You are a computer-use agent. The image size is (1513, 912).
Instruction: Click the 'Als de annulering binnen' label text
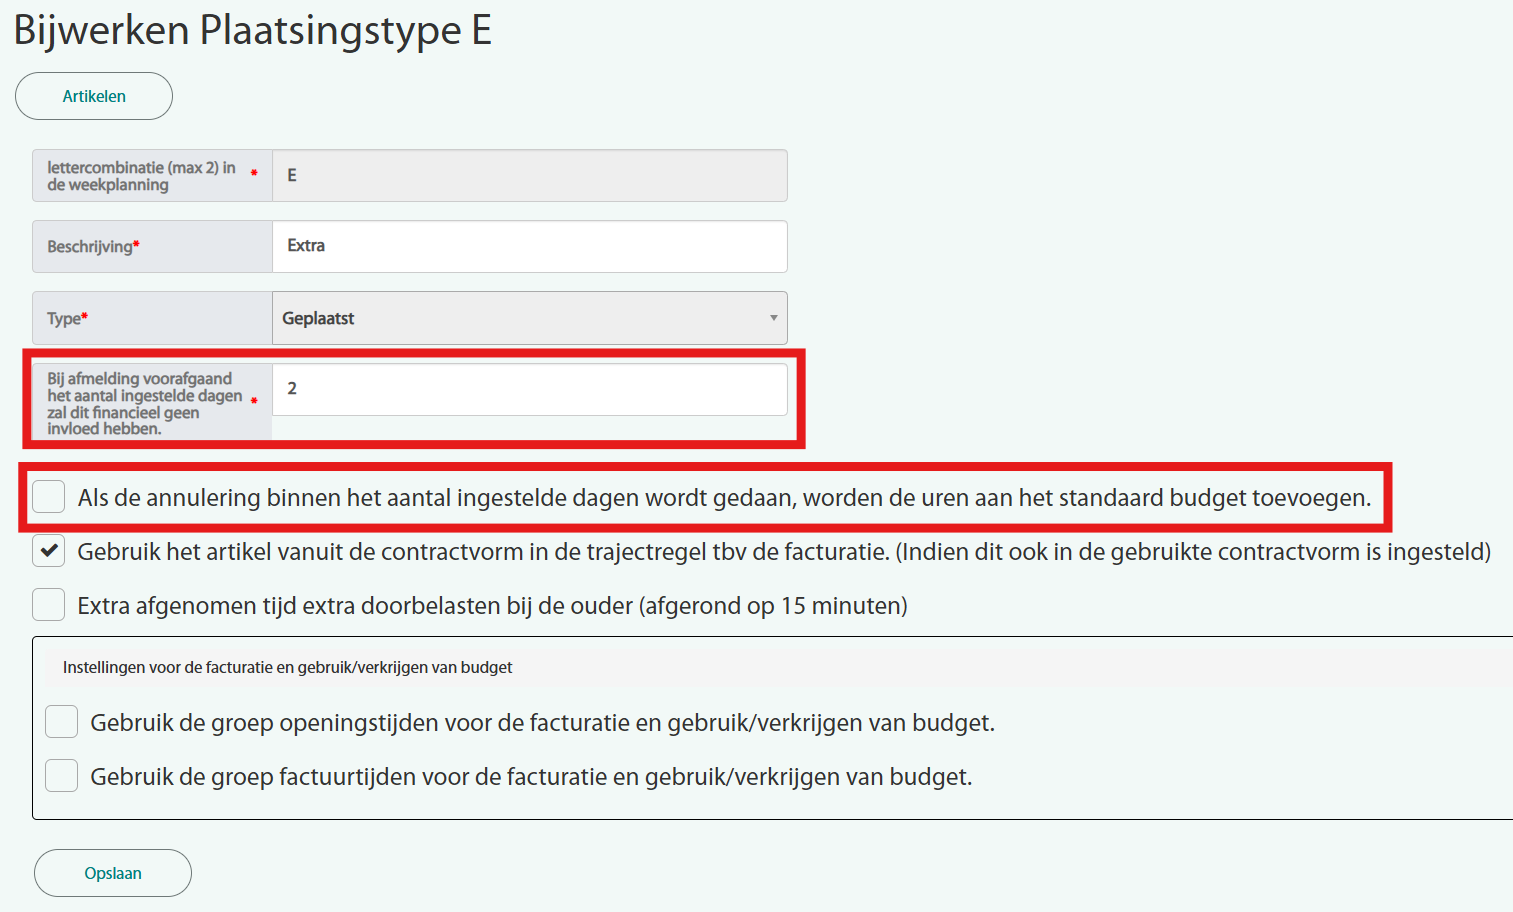(x=723, y=498)
